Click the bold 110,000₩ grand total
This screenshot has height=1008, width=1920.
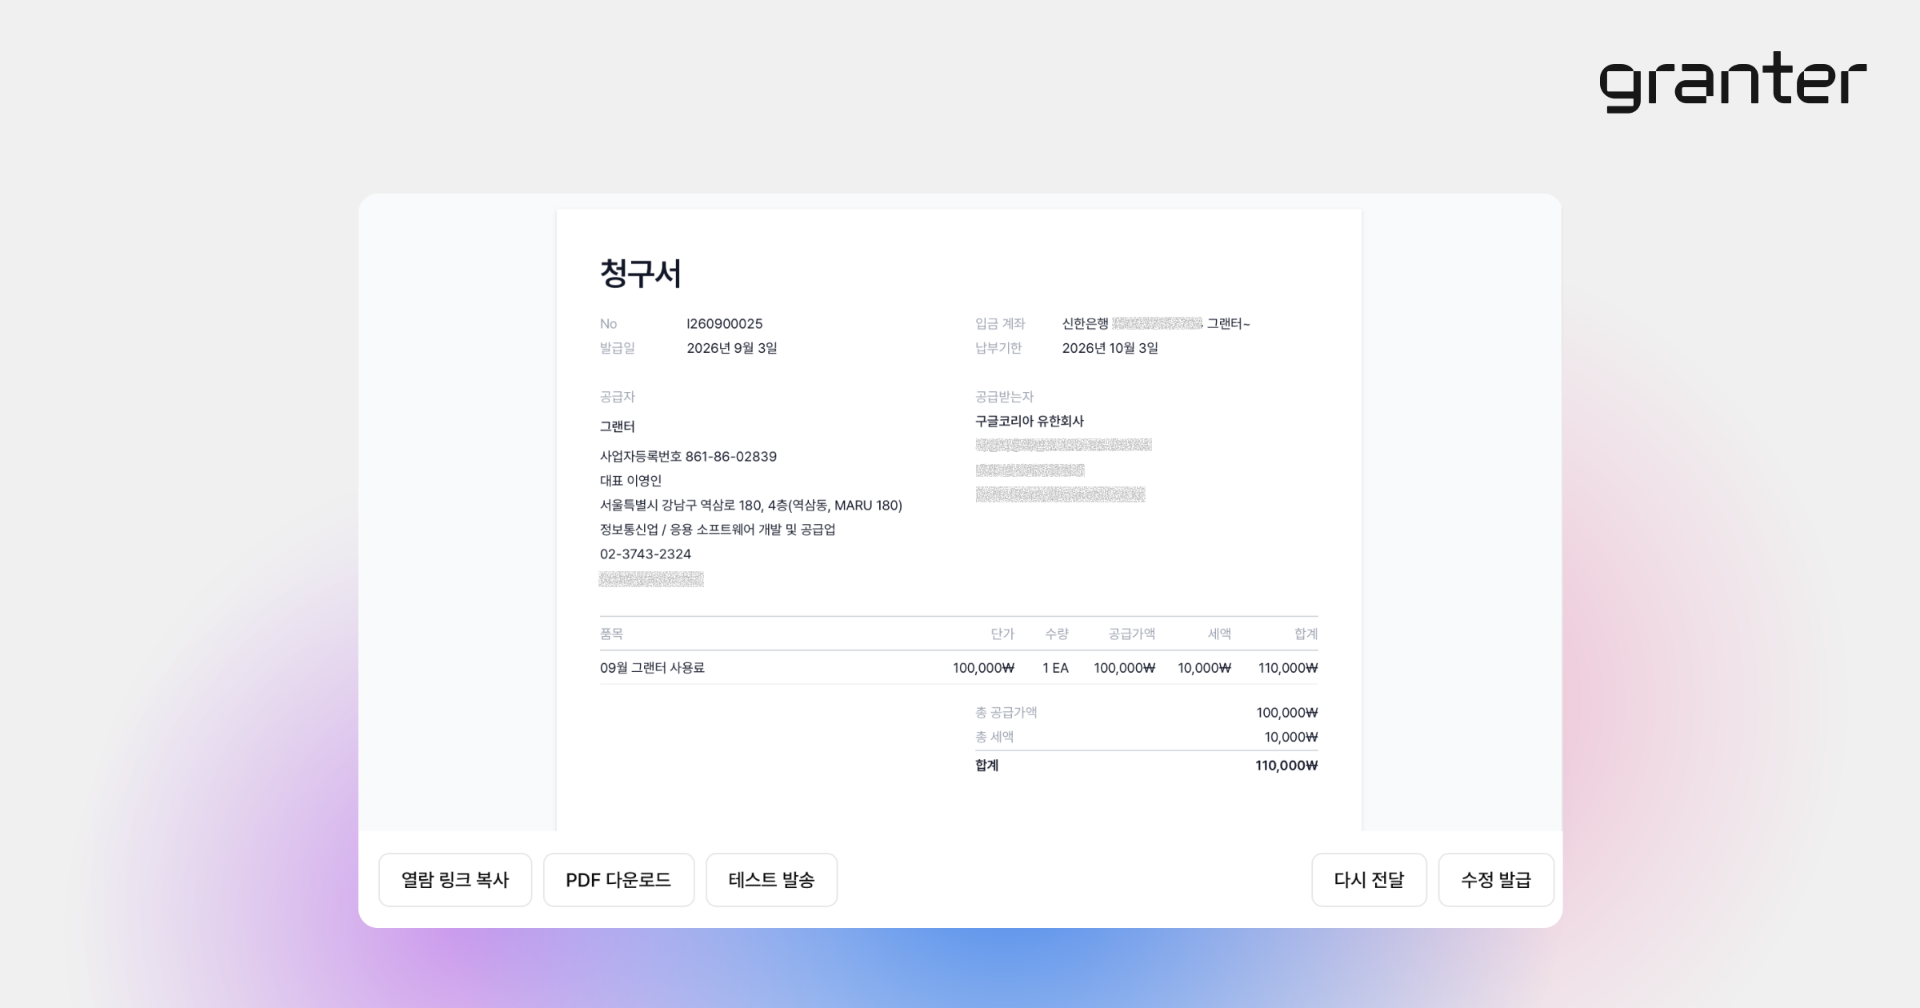coord(1286,766)
